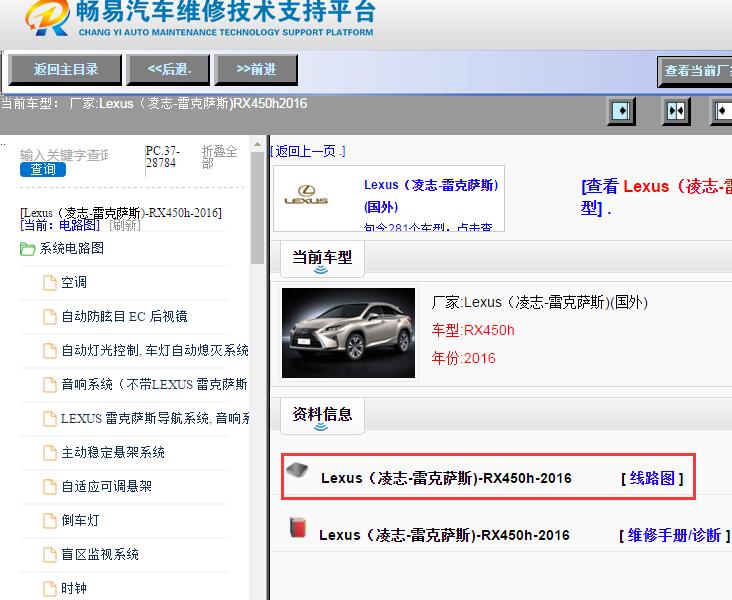732x600 pixels.
Task: Click the red book icon for 维修手册 row
Action: 298,528
